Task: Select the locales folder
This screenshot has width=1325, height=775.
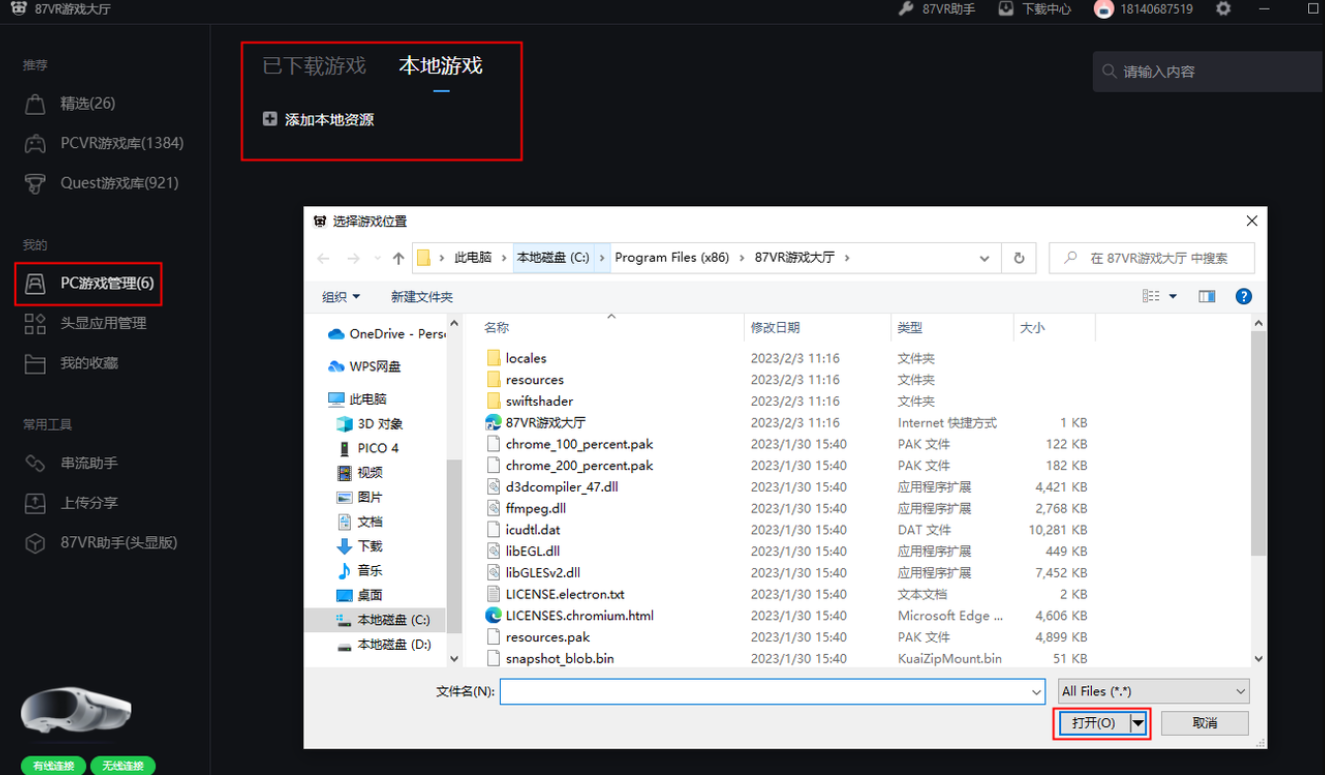Action: (x=526, y=358)
